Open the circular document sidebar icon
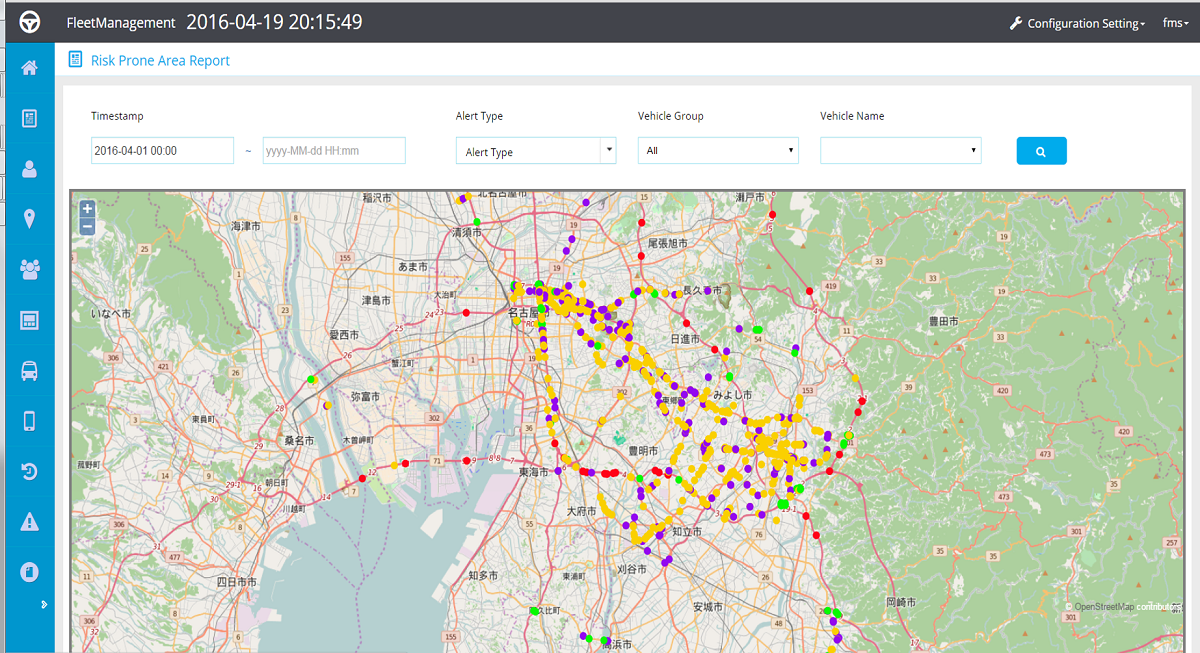1200x653 pixels. 29,572
